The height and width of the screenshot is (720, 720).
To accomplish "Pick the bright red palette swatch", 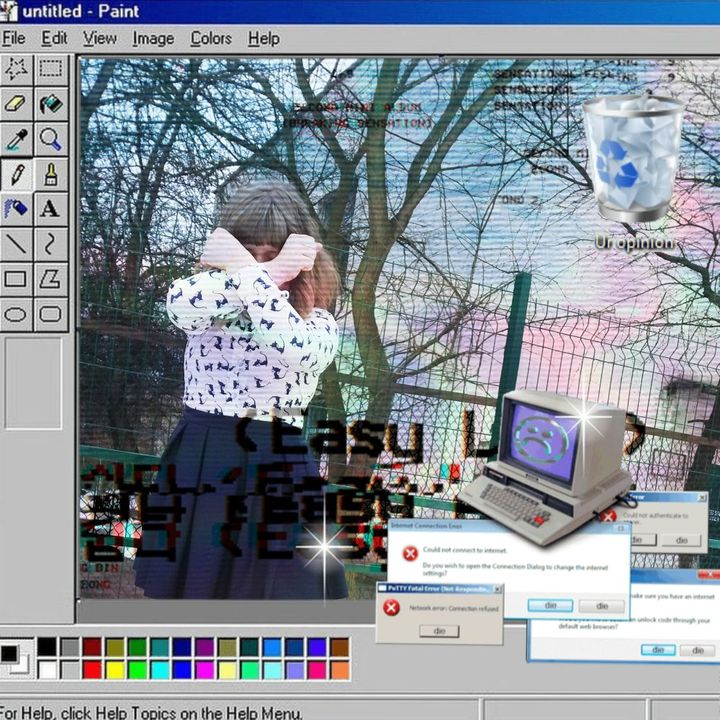I will point(92,669).
